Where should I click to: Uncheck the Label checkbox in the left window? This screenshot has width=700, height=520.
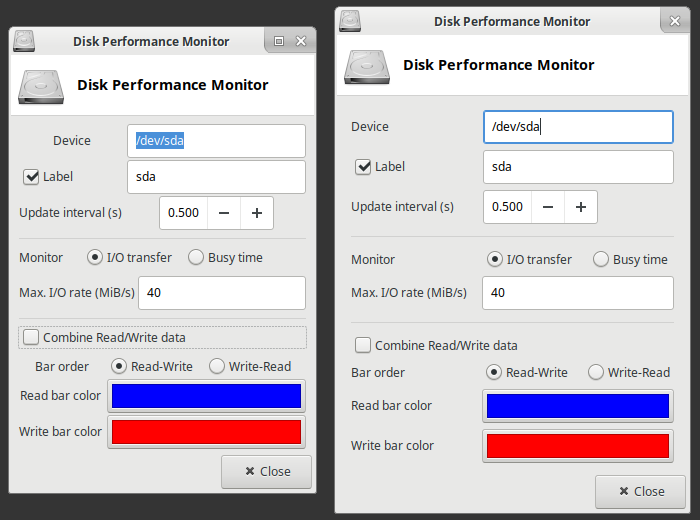tap(31, 177)
